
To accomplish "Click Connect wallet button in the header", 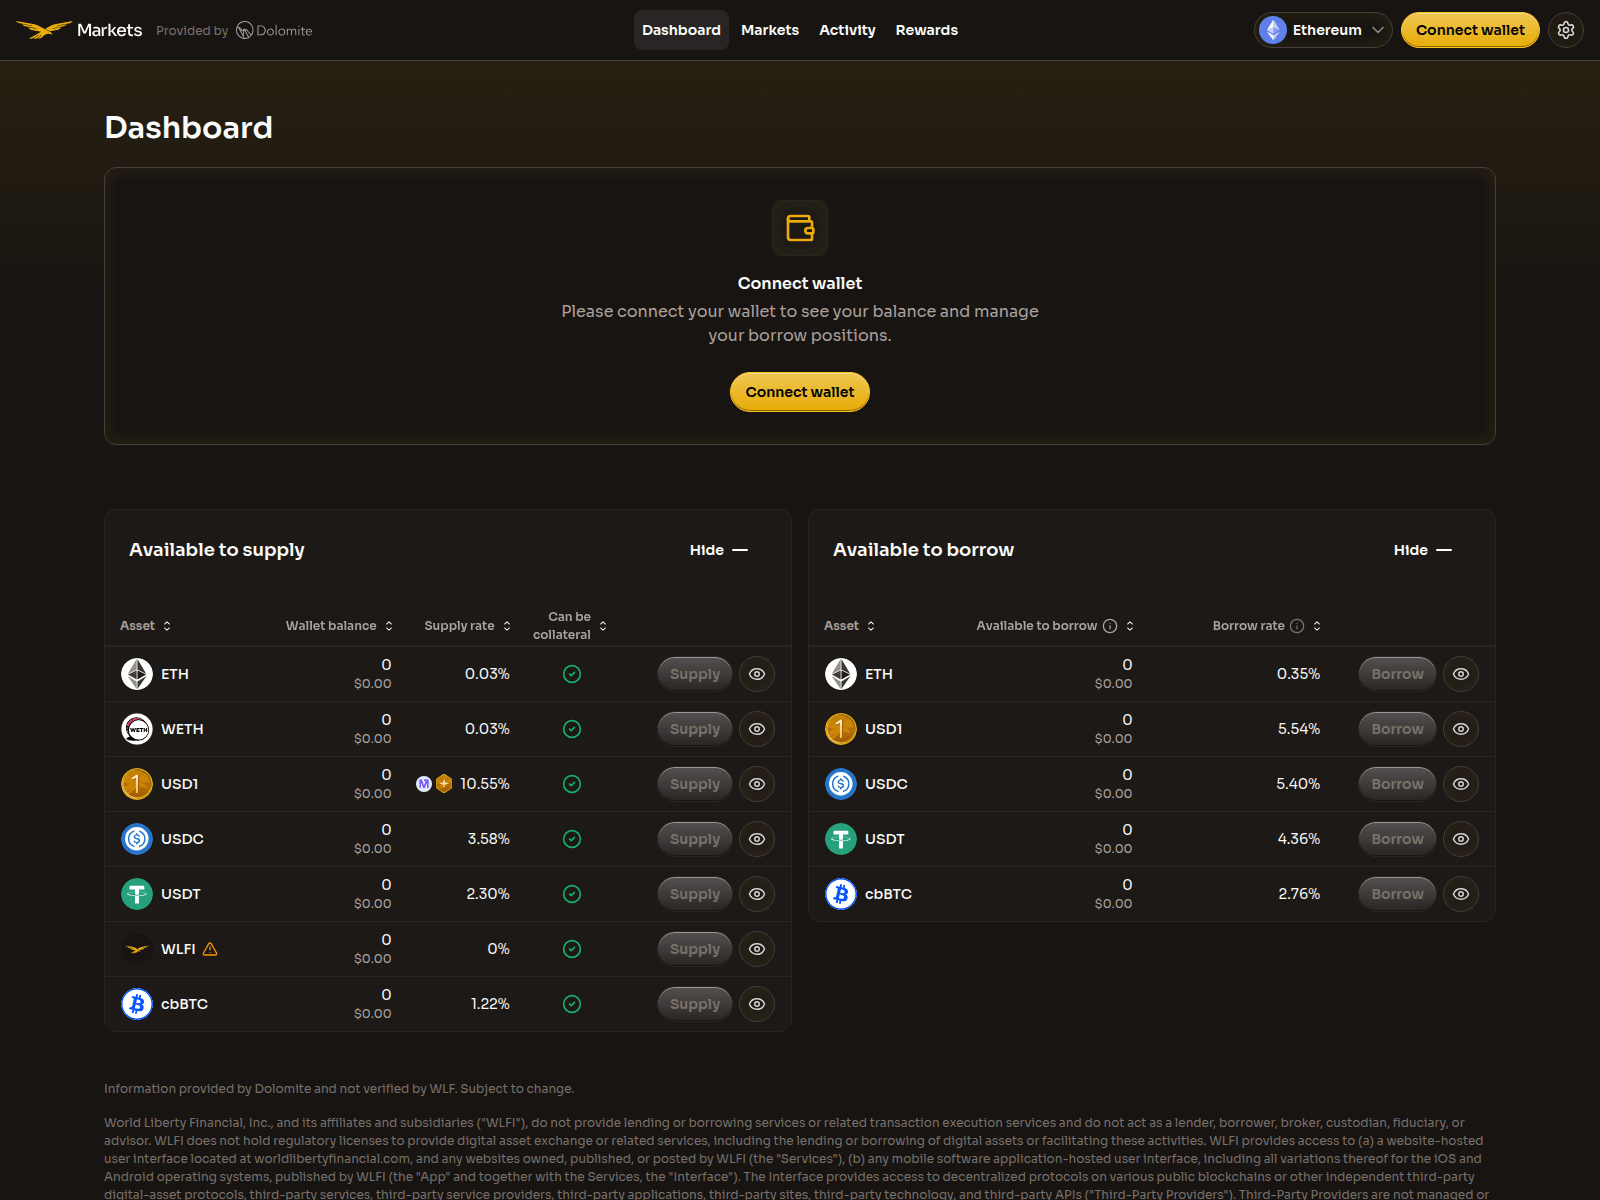I will 1470,30.
